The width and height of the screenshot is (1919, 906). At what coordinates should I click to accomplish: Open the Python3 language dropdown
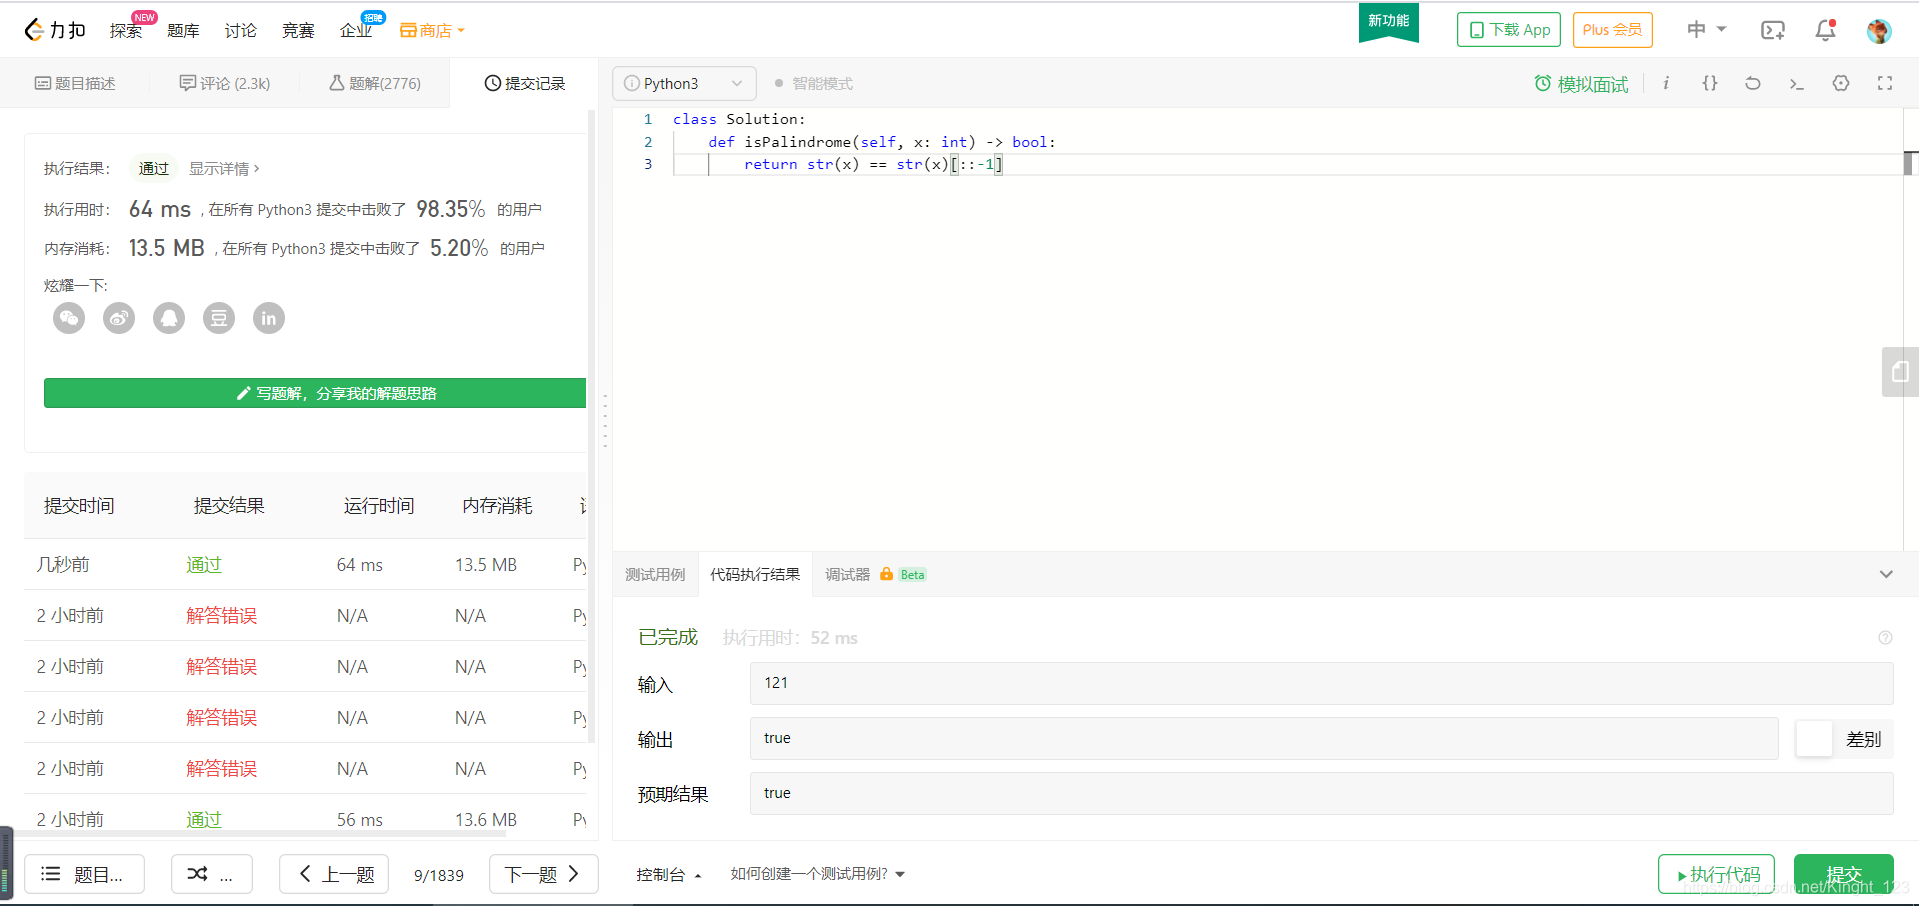pos(684,83)
